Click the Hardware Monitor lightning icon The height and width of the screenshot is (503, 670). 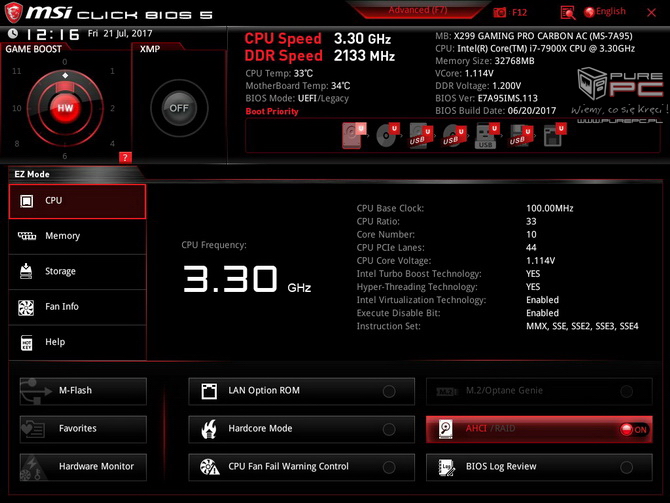click(x=32, y=468)
